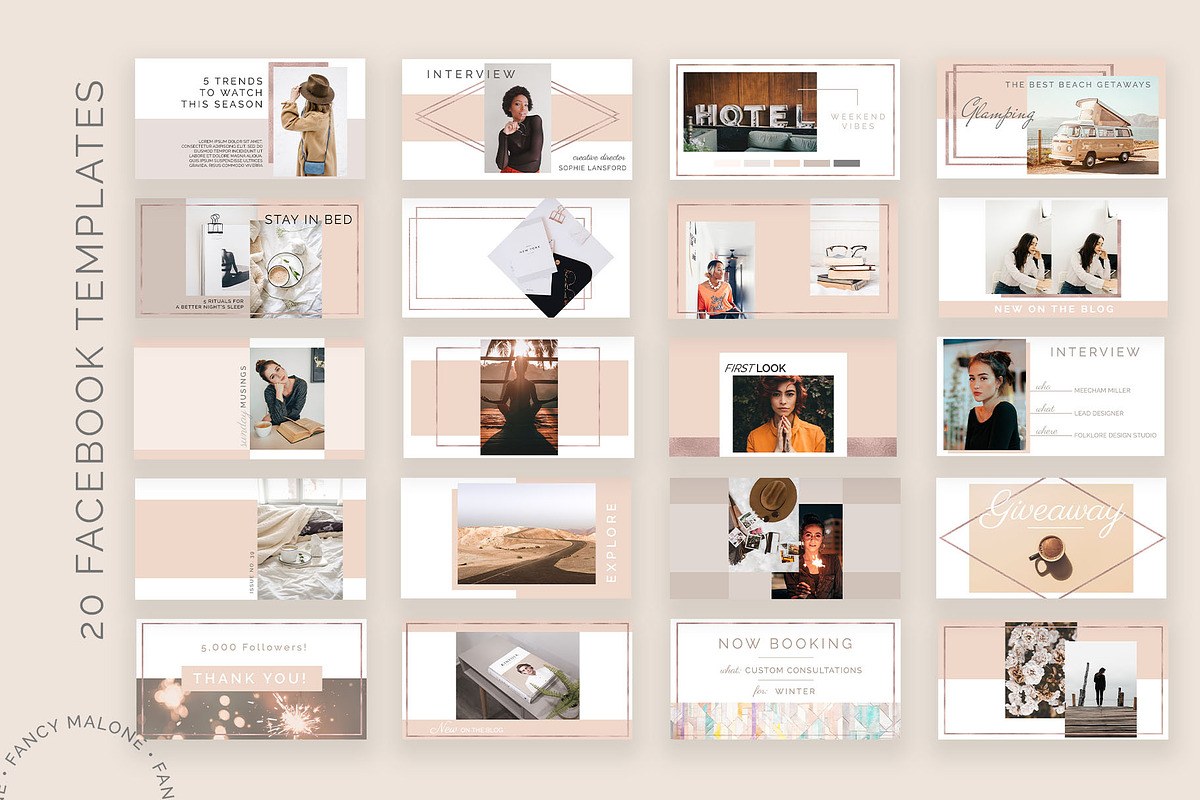Open the First Look template

point(785,398)
